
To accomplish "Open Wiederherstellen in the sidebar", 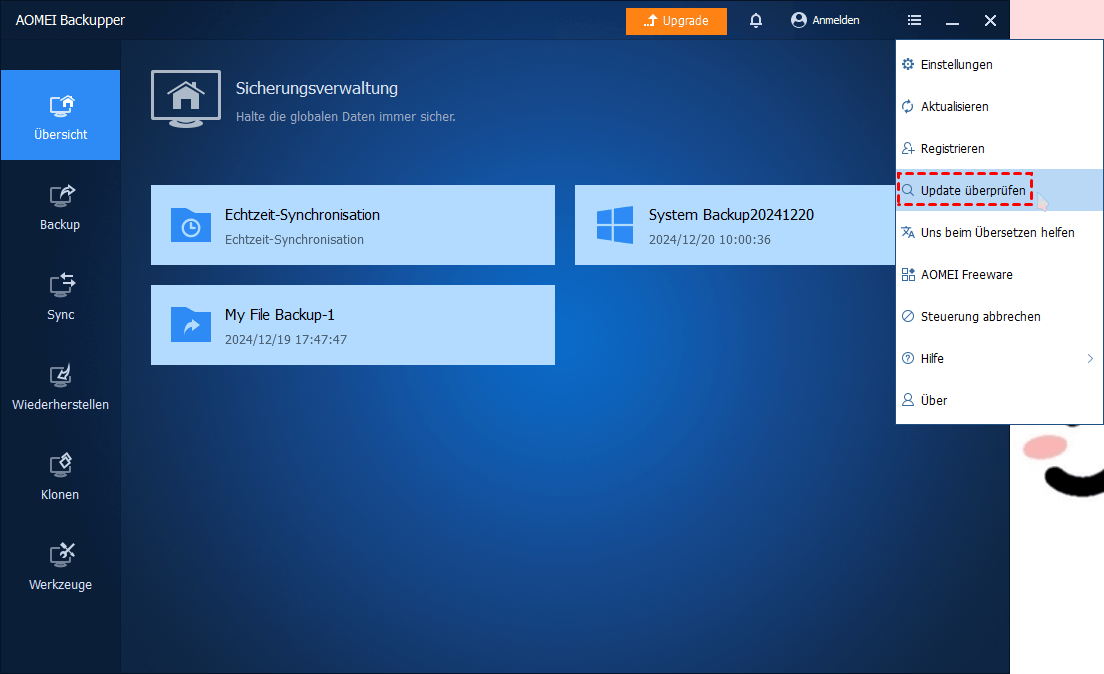I will pyautogui.click(x=61, y=387).
